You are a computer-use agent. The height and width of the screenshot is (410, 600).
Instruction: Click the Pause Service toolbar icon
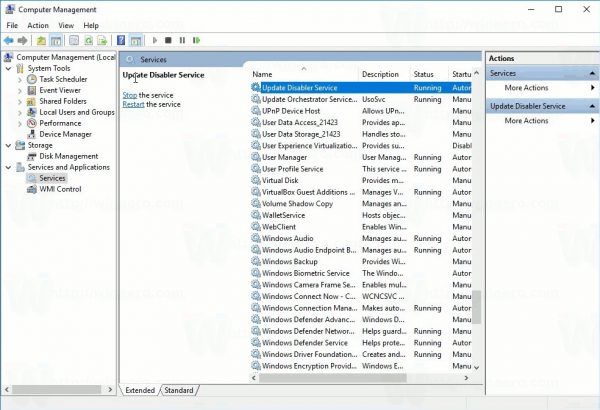pos(182,40)
